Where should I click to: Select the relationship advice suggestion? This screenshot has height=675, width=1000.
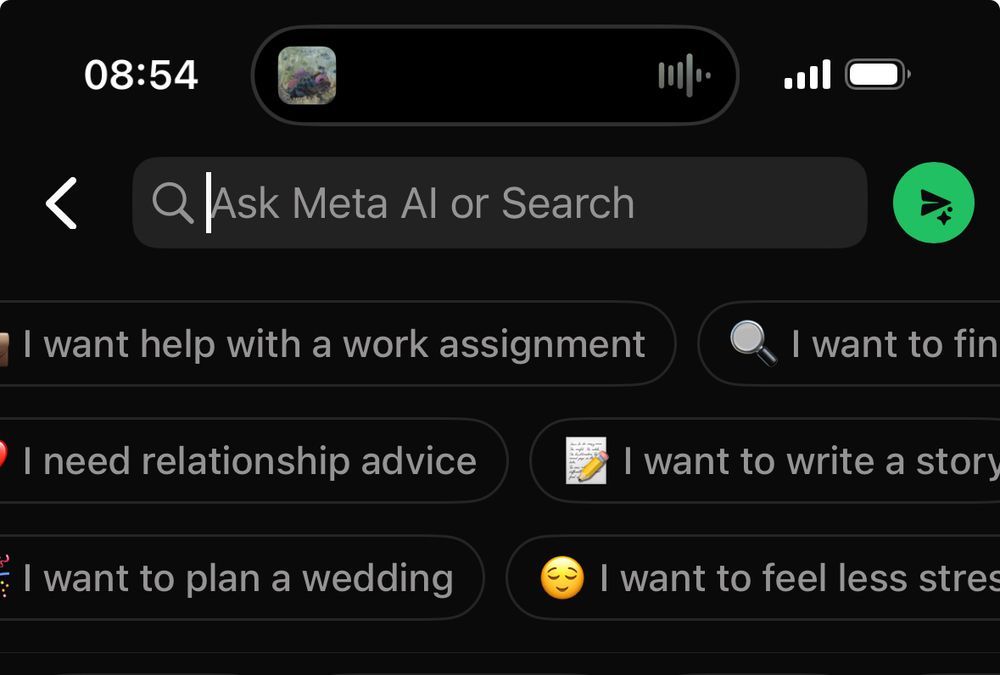[x=250, y=460]
